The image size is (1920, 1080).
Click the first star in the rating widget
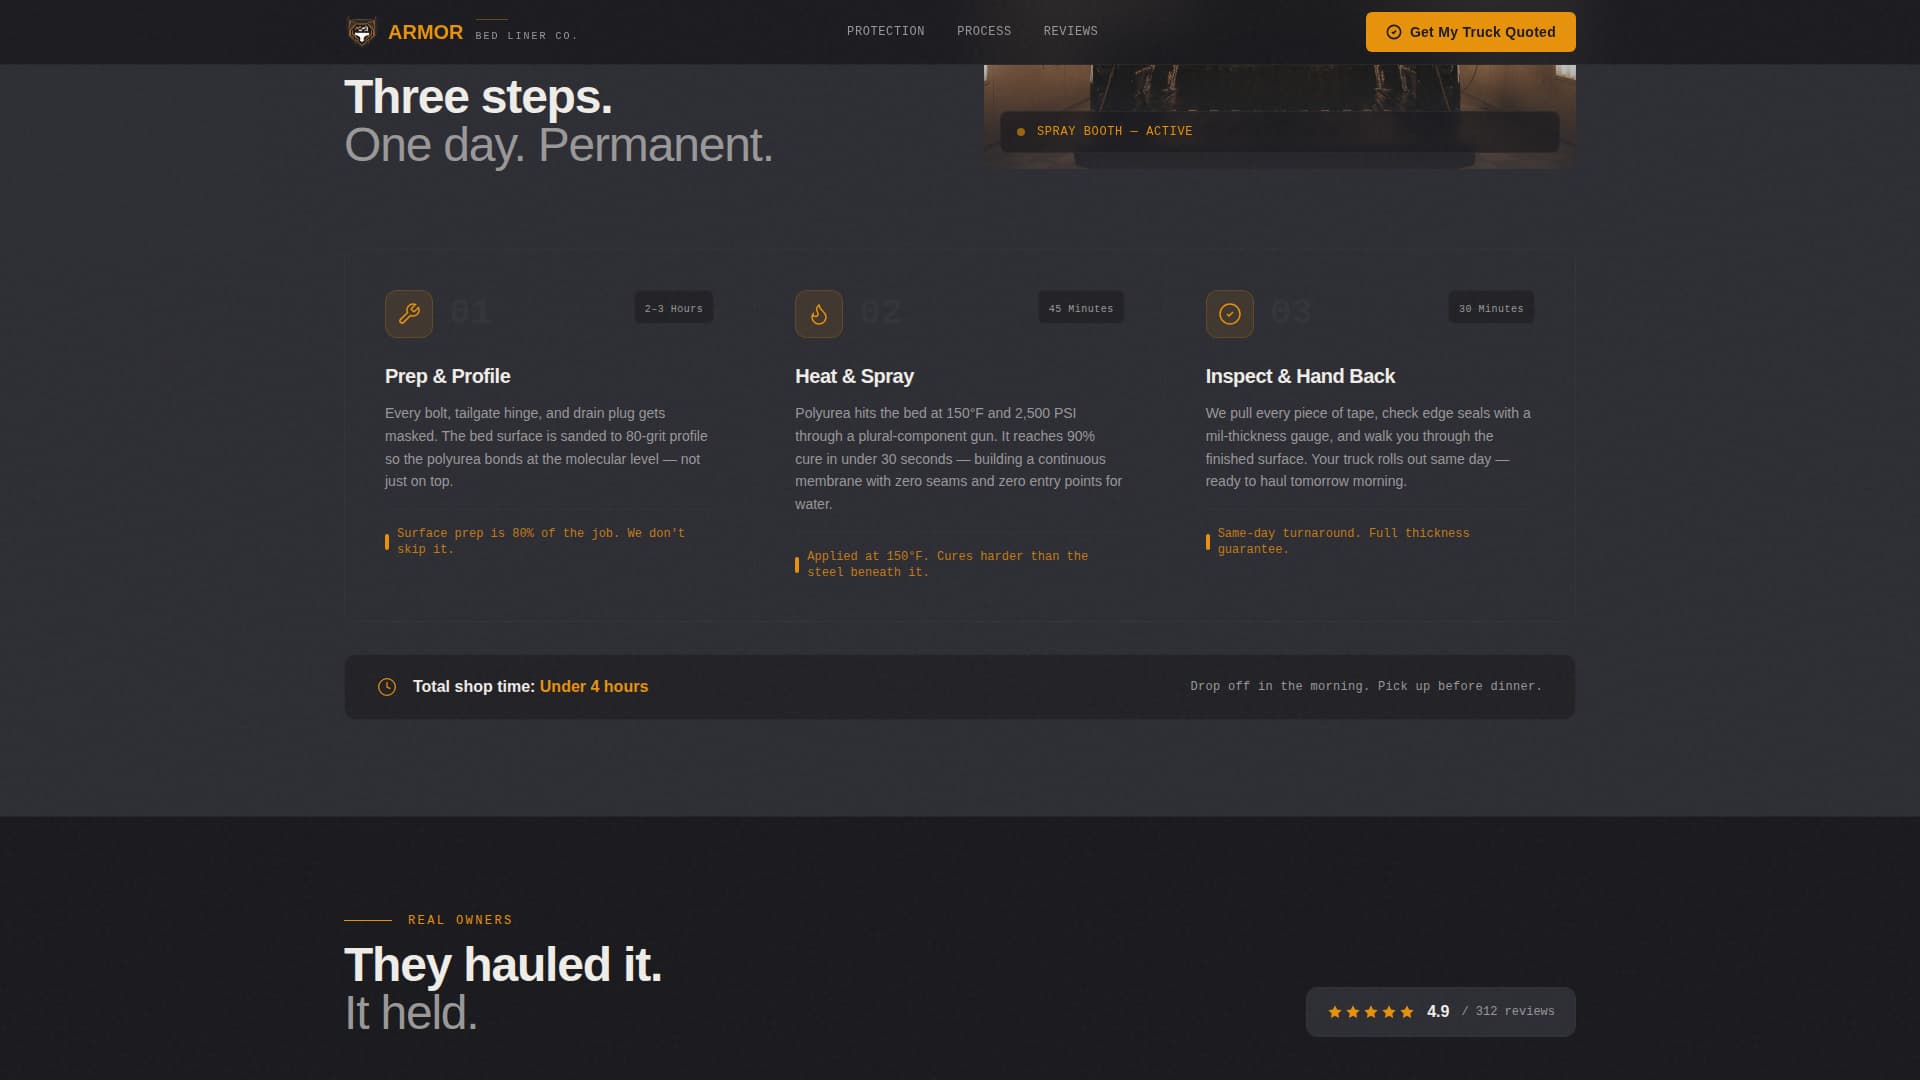point(1334,1011)
